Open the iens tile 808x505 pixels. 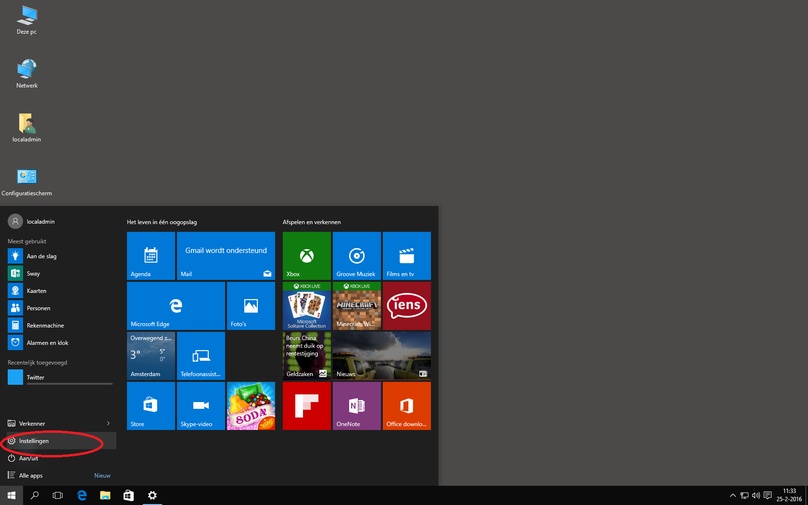(407, 306)
